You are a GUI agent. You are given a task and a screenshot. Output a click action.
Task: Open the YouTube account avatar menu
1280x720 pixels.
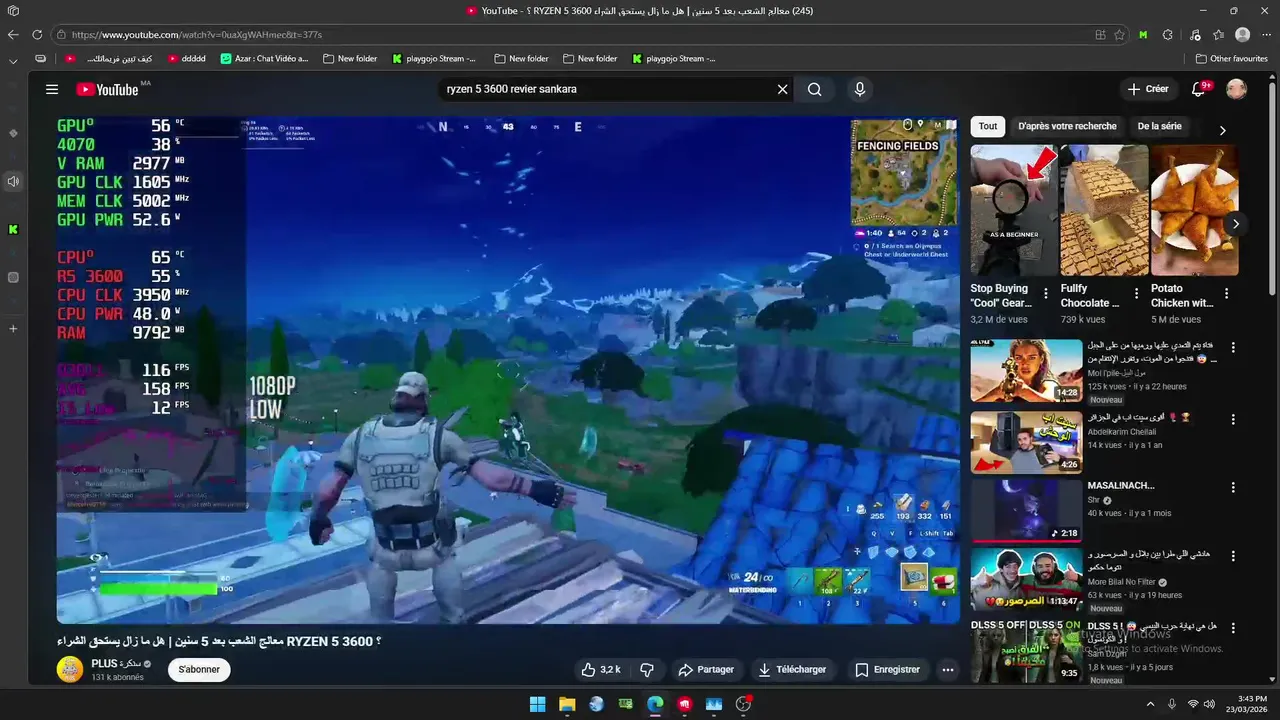point(1237,89)
